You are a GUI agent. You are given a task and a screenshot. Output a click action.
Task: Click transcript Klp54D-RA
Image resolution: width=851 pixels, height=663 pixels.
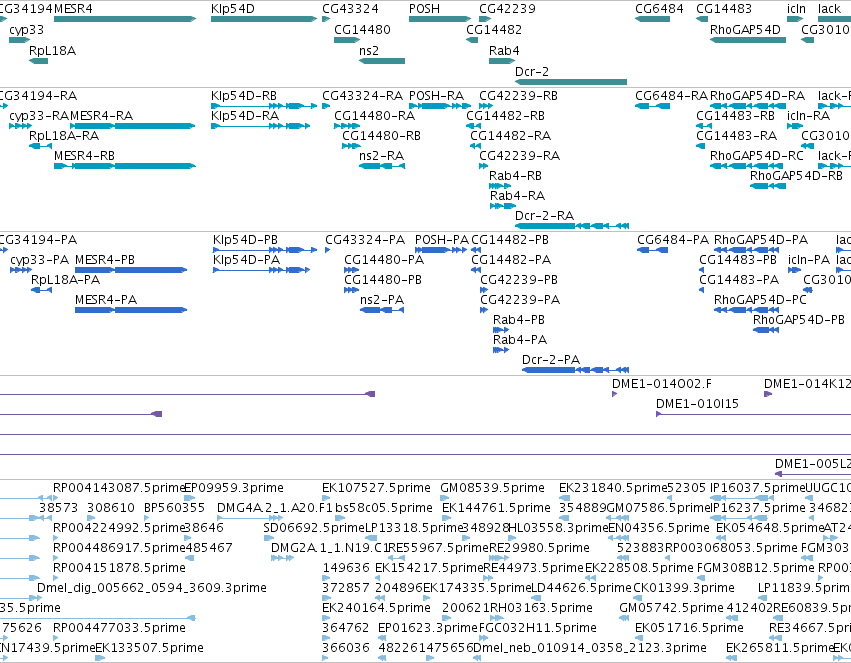(245, 116)
